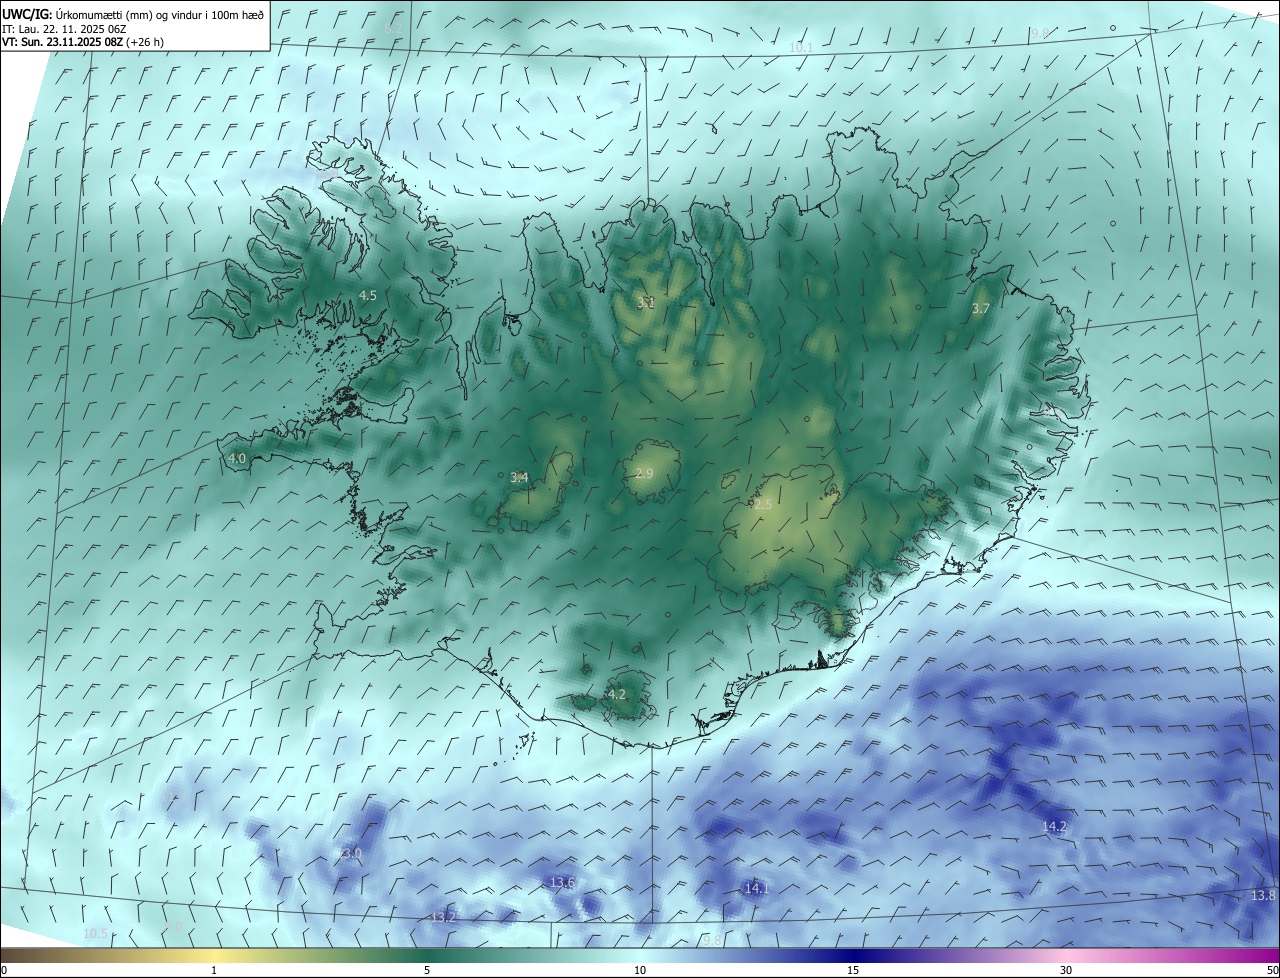The height and width of the screenshot is (978, 1280).
Task: Click the 10 tick on the color scale
Action: 640,970
